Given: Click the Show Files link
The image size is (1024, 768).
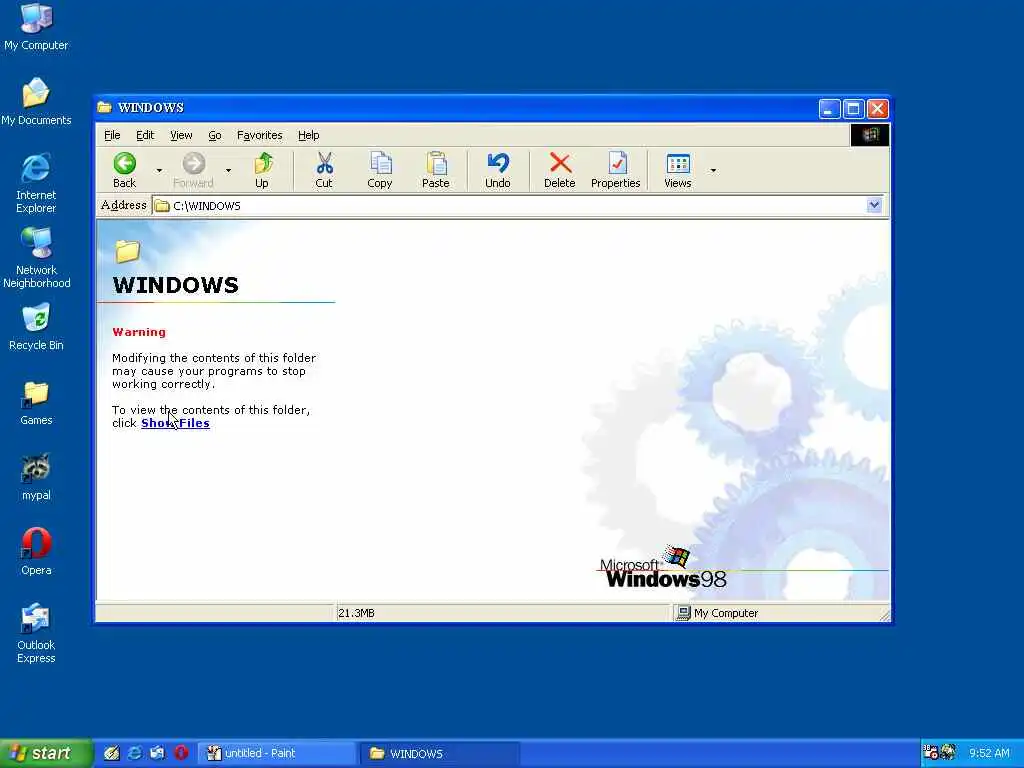Looking at the screenshot, I should pyautogui.click(x=175, y=423).
